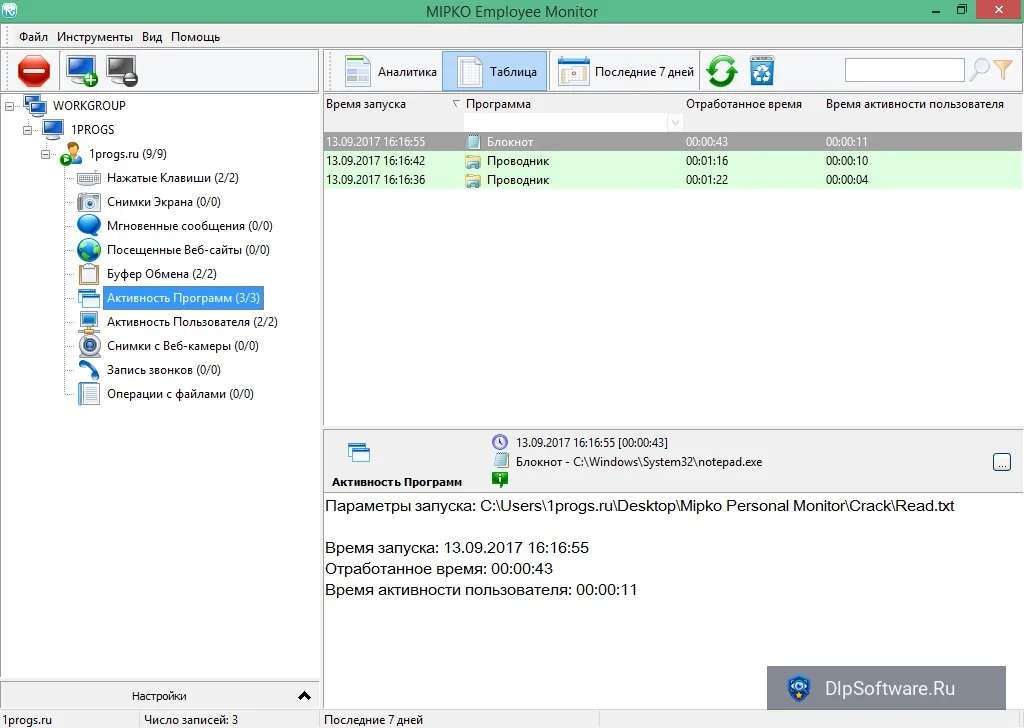Sort by the Отработанное время column header
Screen dimensions: 1024x728
point(743,104)
